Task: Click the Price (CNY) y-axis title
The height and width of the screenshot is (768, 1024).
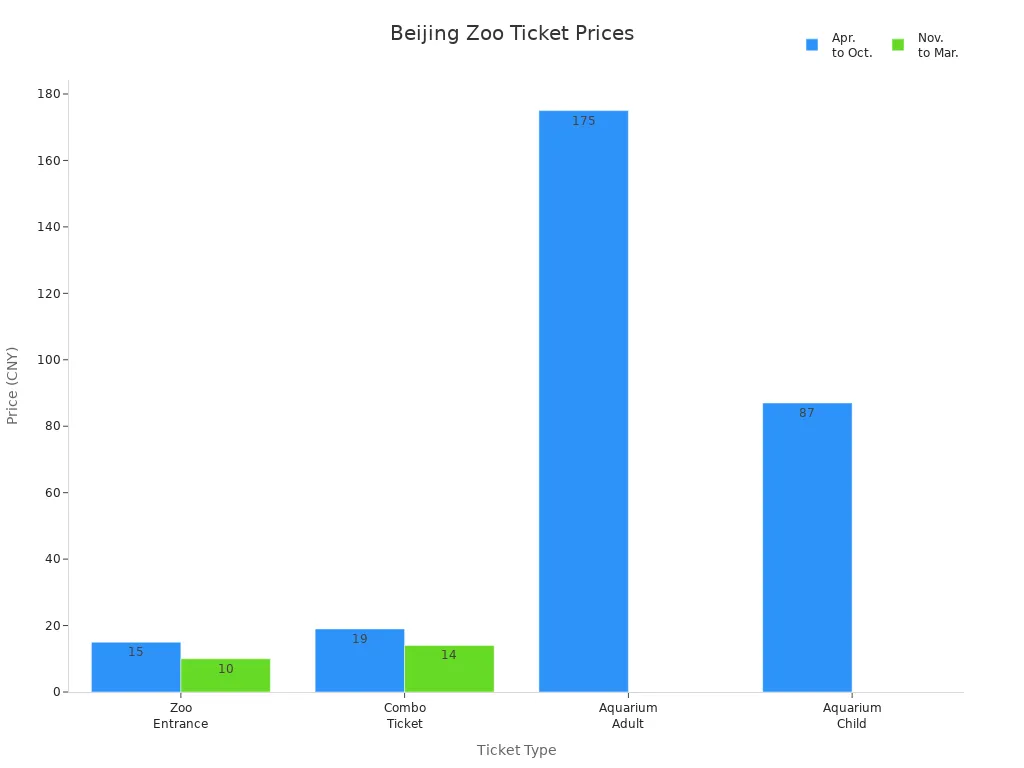Action: point(13,385)
